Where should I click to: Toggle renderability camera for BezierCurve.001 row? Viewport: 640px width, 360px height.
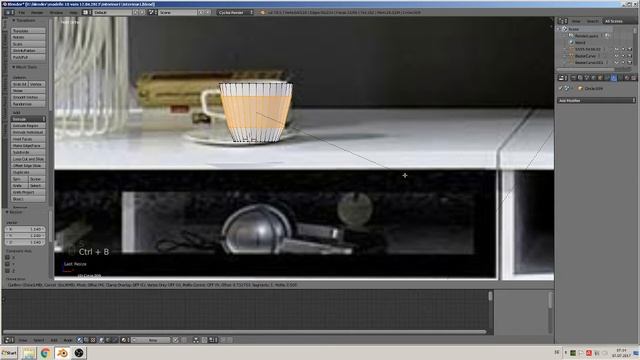click(x=630, y=62)
